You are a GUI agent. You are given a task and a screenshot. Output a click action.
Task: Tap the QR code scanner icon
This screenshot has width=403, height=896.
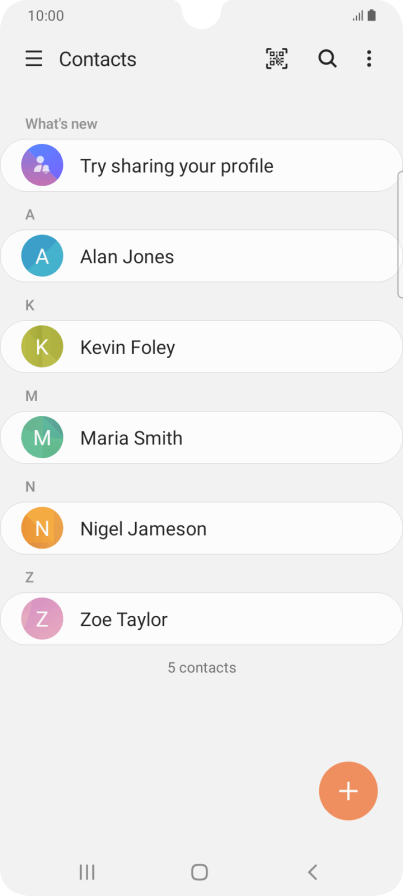click(277, 59)
